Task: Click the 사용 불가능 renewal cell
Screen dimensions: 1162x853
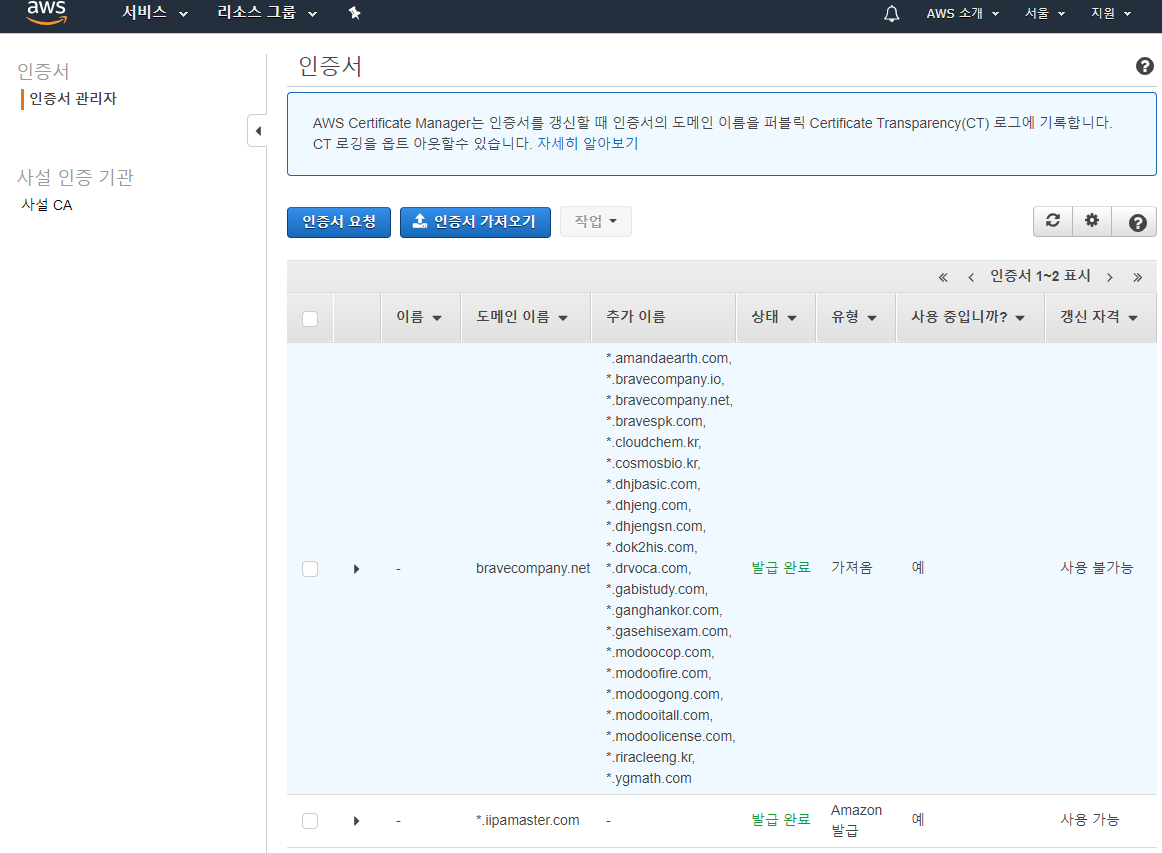Action: [1096, 568]
